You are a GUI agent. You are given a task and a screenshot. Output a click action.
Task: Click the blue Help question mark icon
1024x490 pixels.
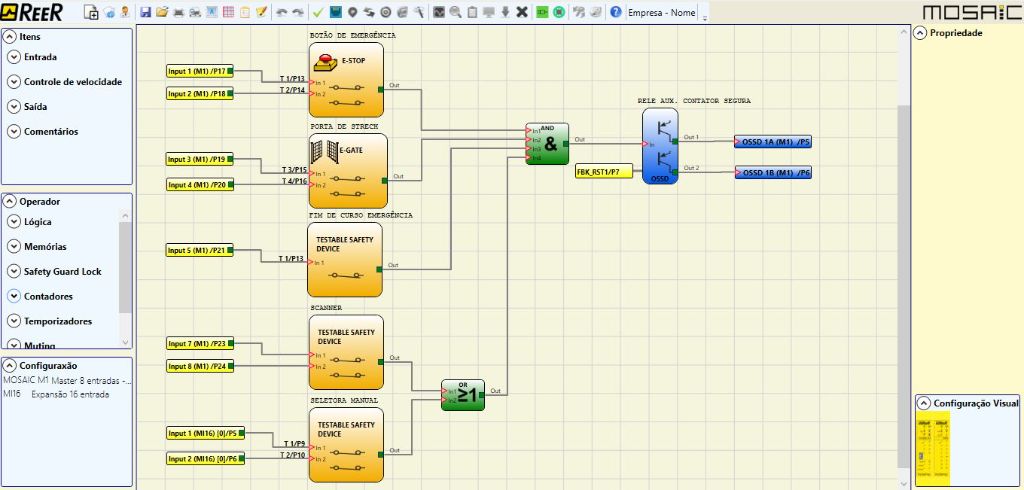616,12
